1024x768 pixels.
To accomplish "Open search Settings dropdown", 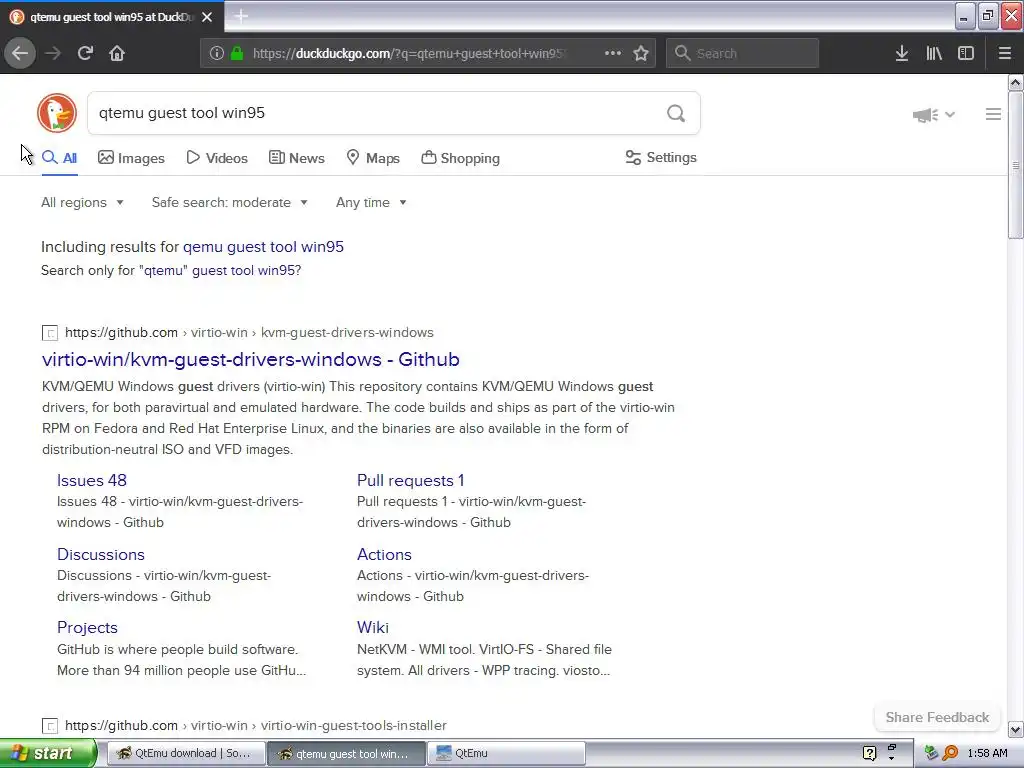I will 661,157.
